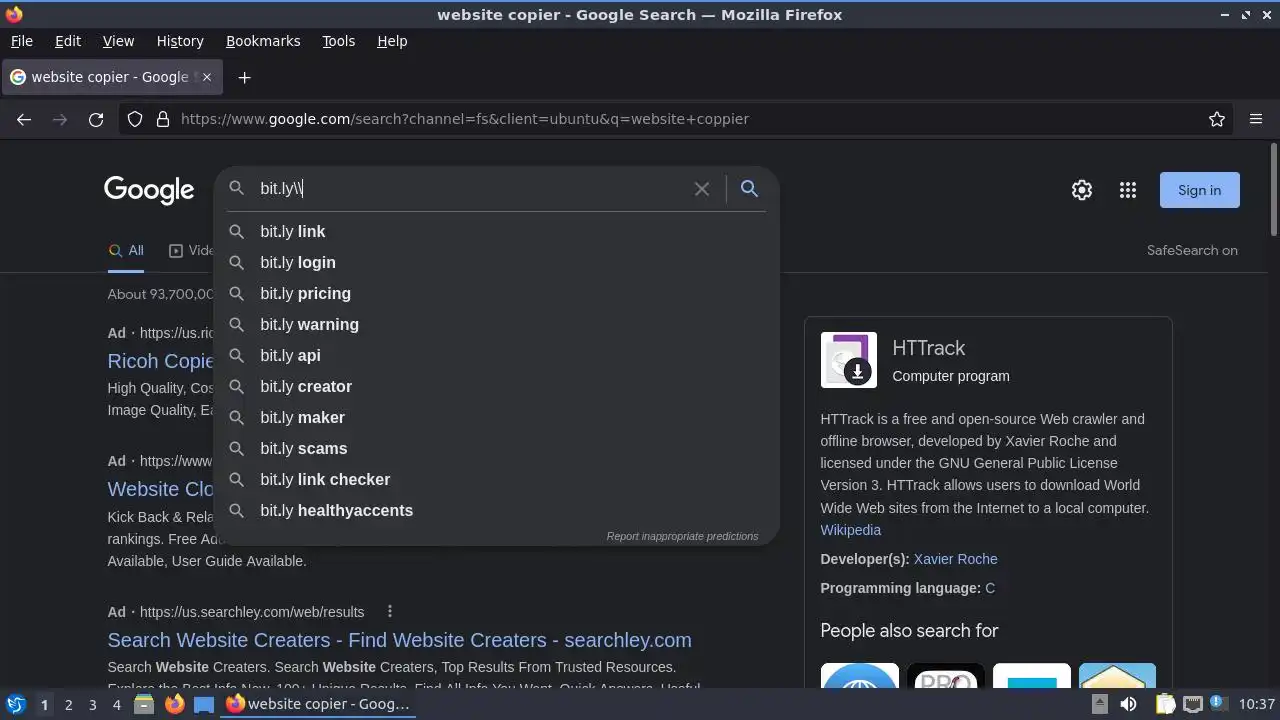Choose suggestion bit.ly link checker
This screenshot has width=1280, height=720.
pyautogui.click(x=496, y=479)
